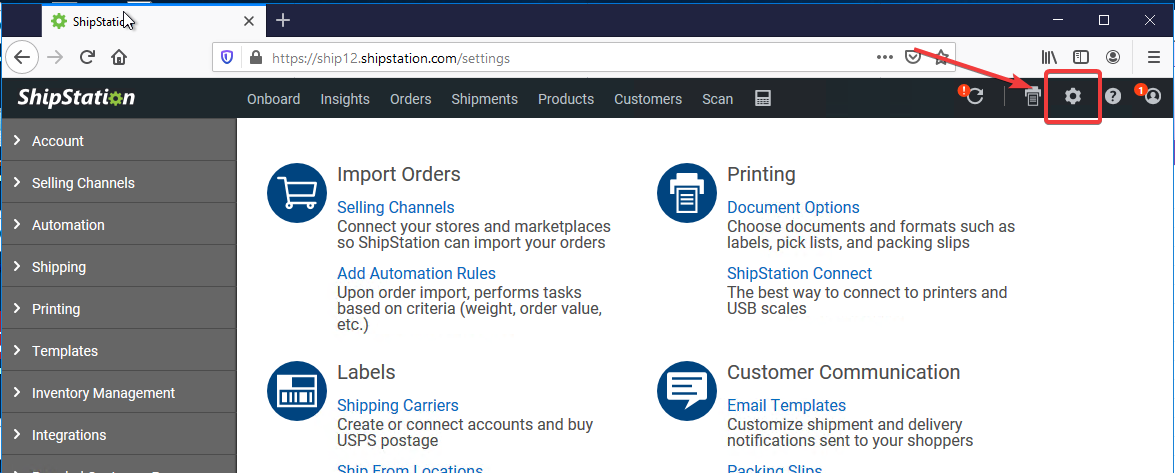
Task: Click the browser forward arrow button
Action: (x=55, y=58)
